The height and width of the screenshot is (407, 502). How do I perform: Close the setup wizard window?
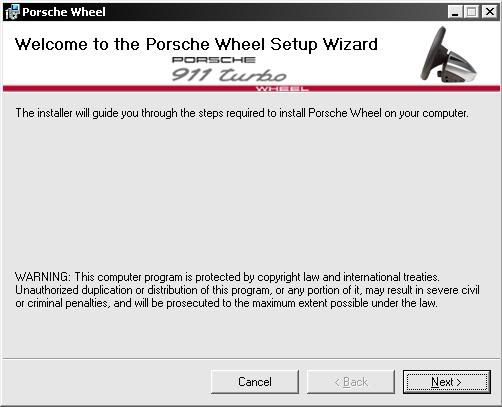click(x=490, y=12)
